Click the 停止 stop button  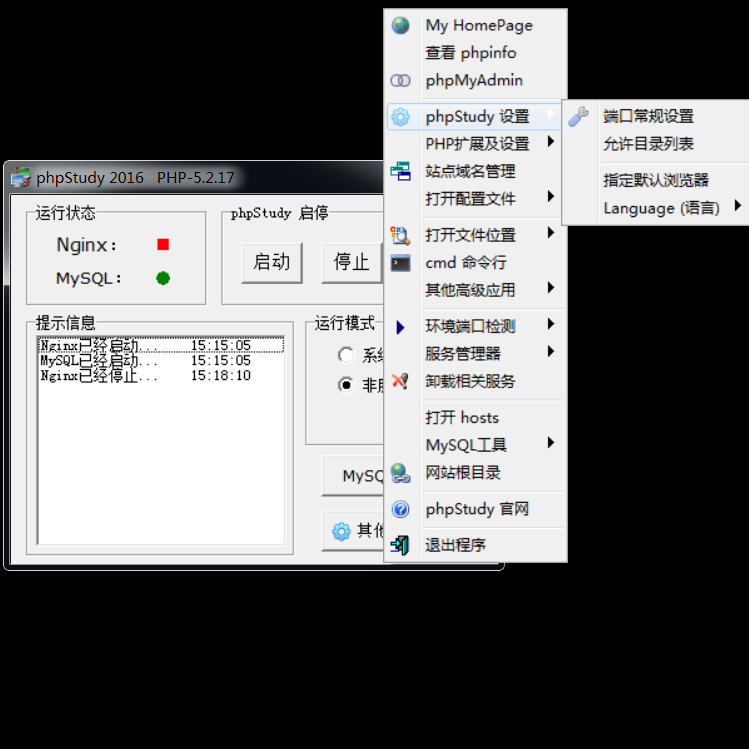coord(352,263)
